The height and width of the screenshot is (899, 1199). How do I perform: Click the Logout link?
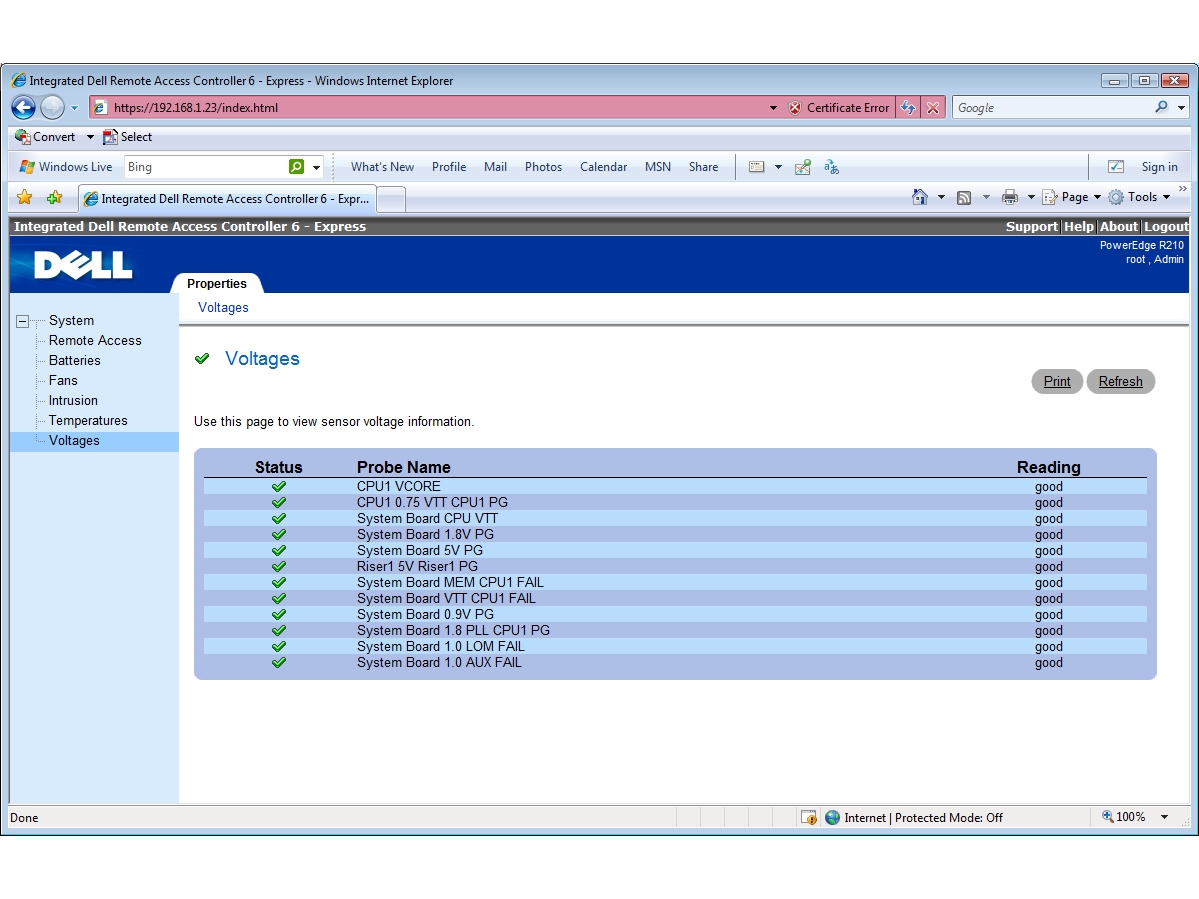click(x=1166, y=227)
